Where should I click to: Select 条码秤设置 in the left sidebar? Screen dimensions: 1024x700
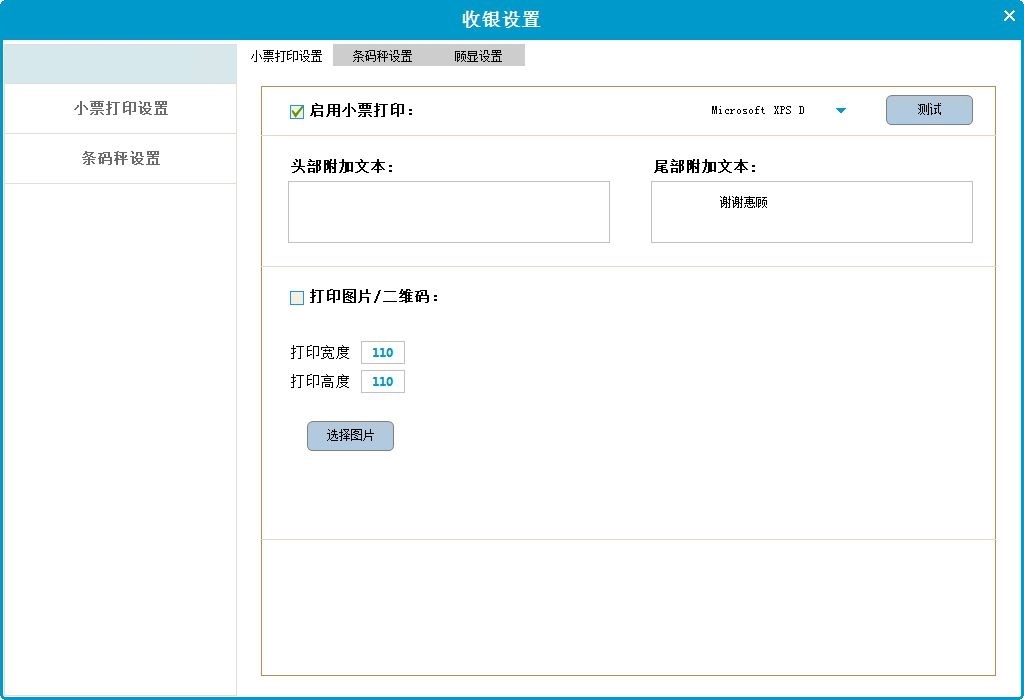tap(120, 159)
